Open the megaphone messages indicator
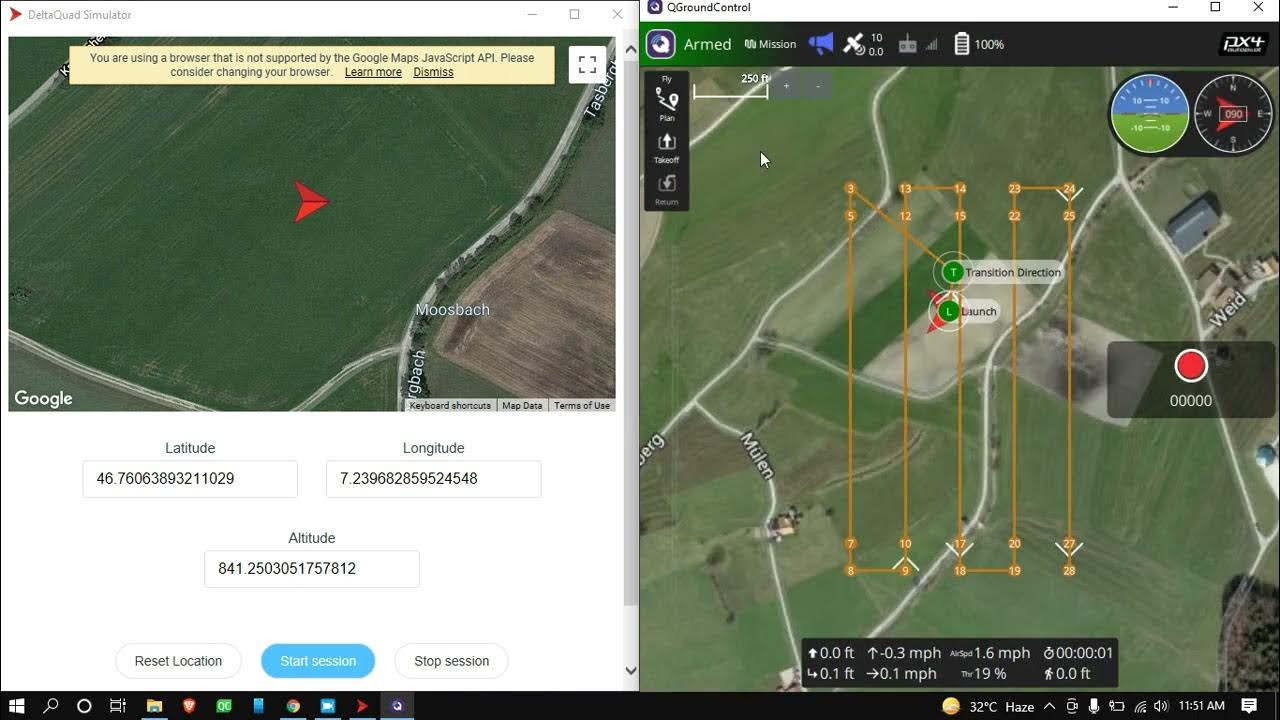Image resolution: width=1280 pixels, height=720 pixels. tap(820, 44)
